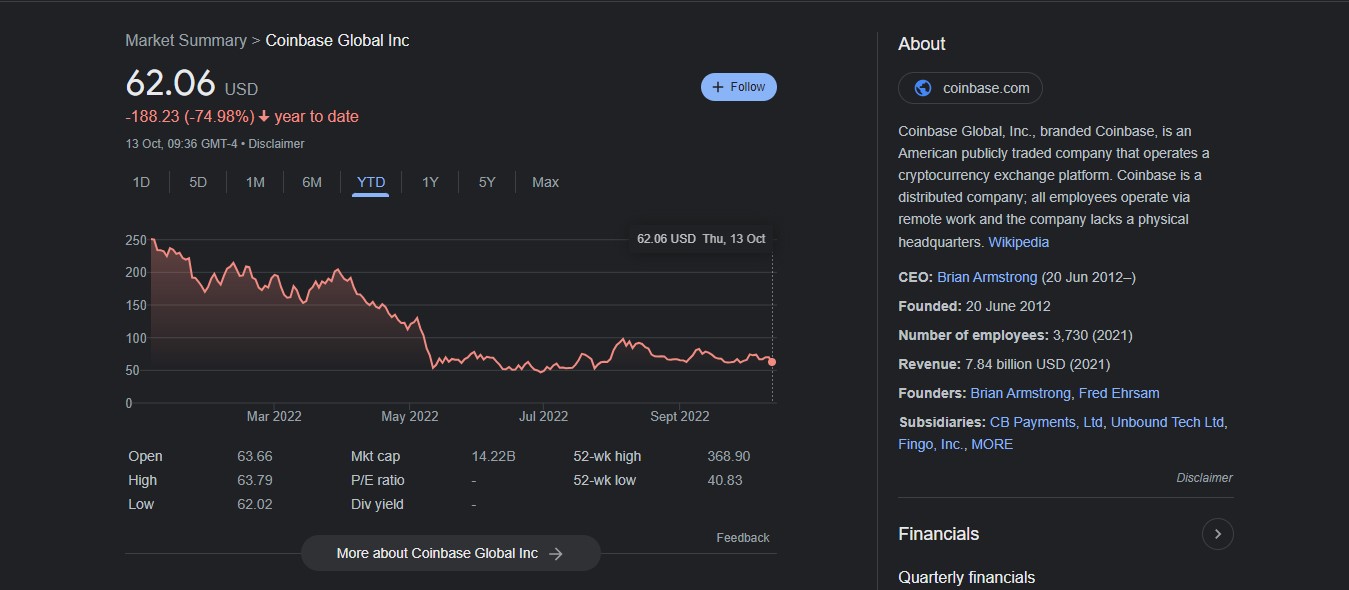Click the Feedback link below chart
1349x590 pixels.
742,538
